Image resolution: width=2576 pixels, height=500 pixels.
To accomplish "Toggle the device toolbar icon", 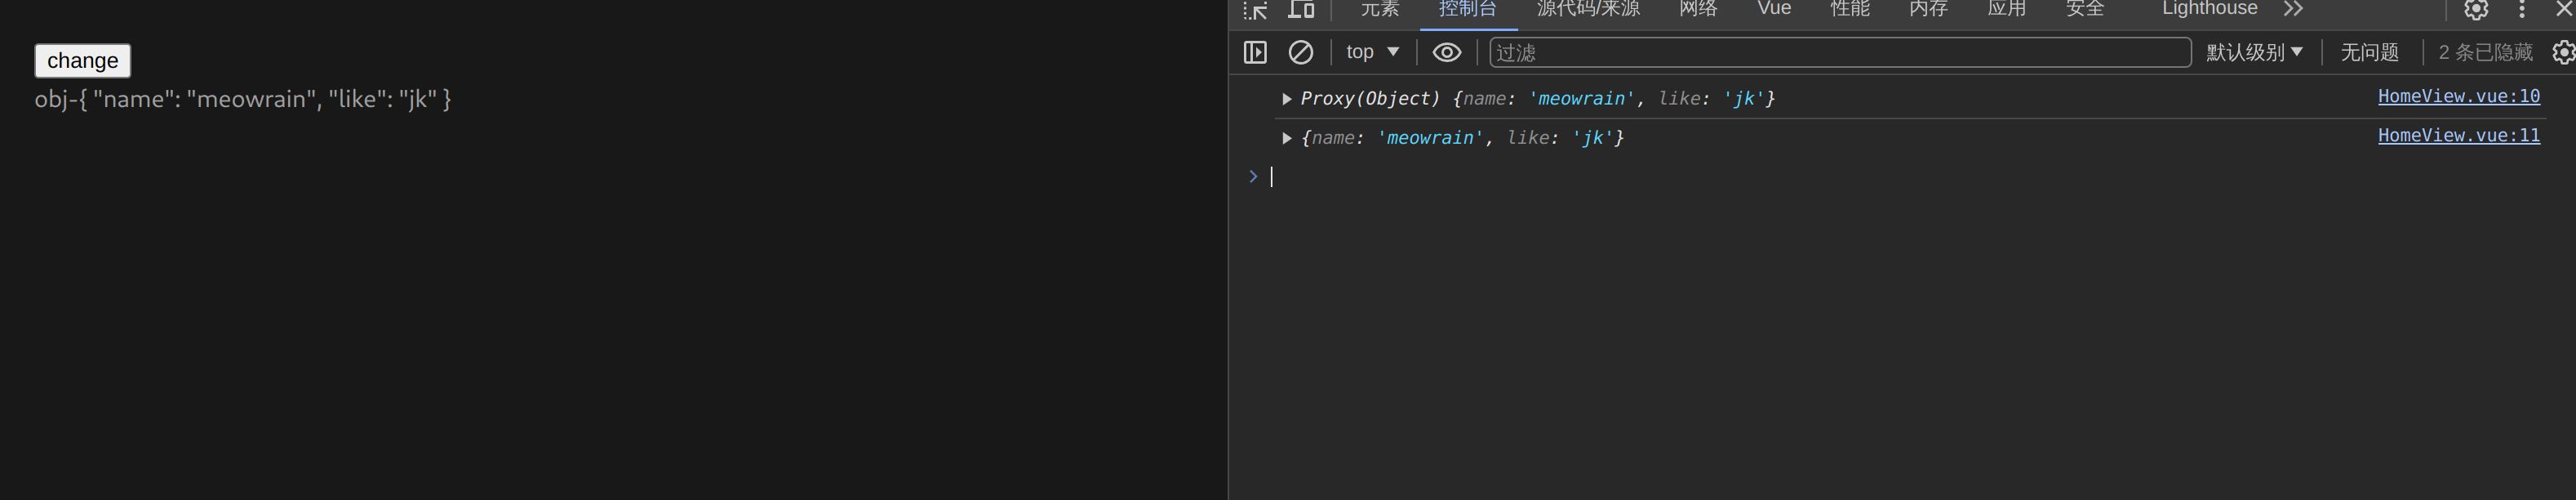I will coord(1300,10).
